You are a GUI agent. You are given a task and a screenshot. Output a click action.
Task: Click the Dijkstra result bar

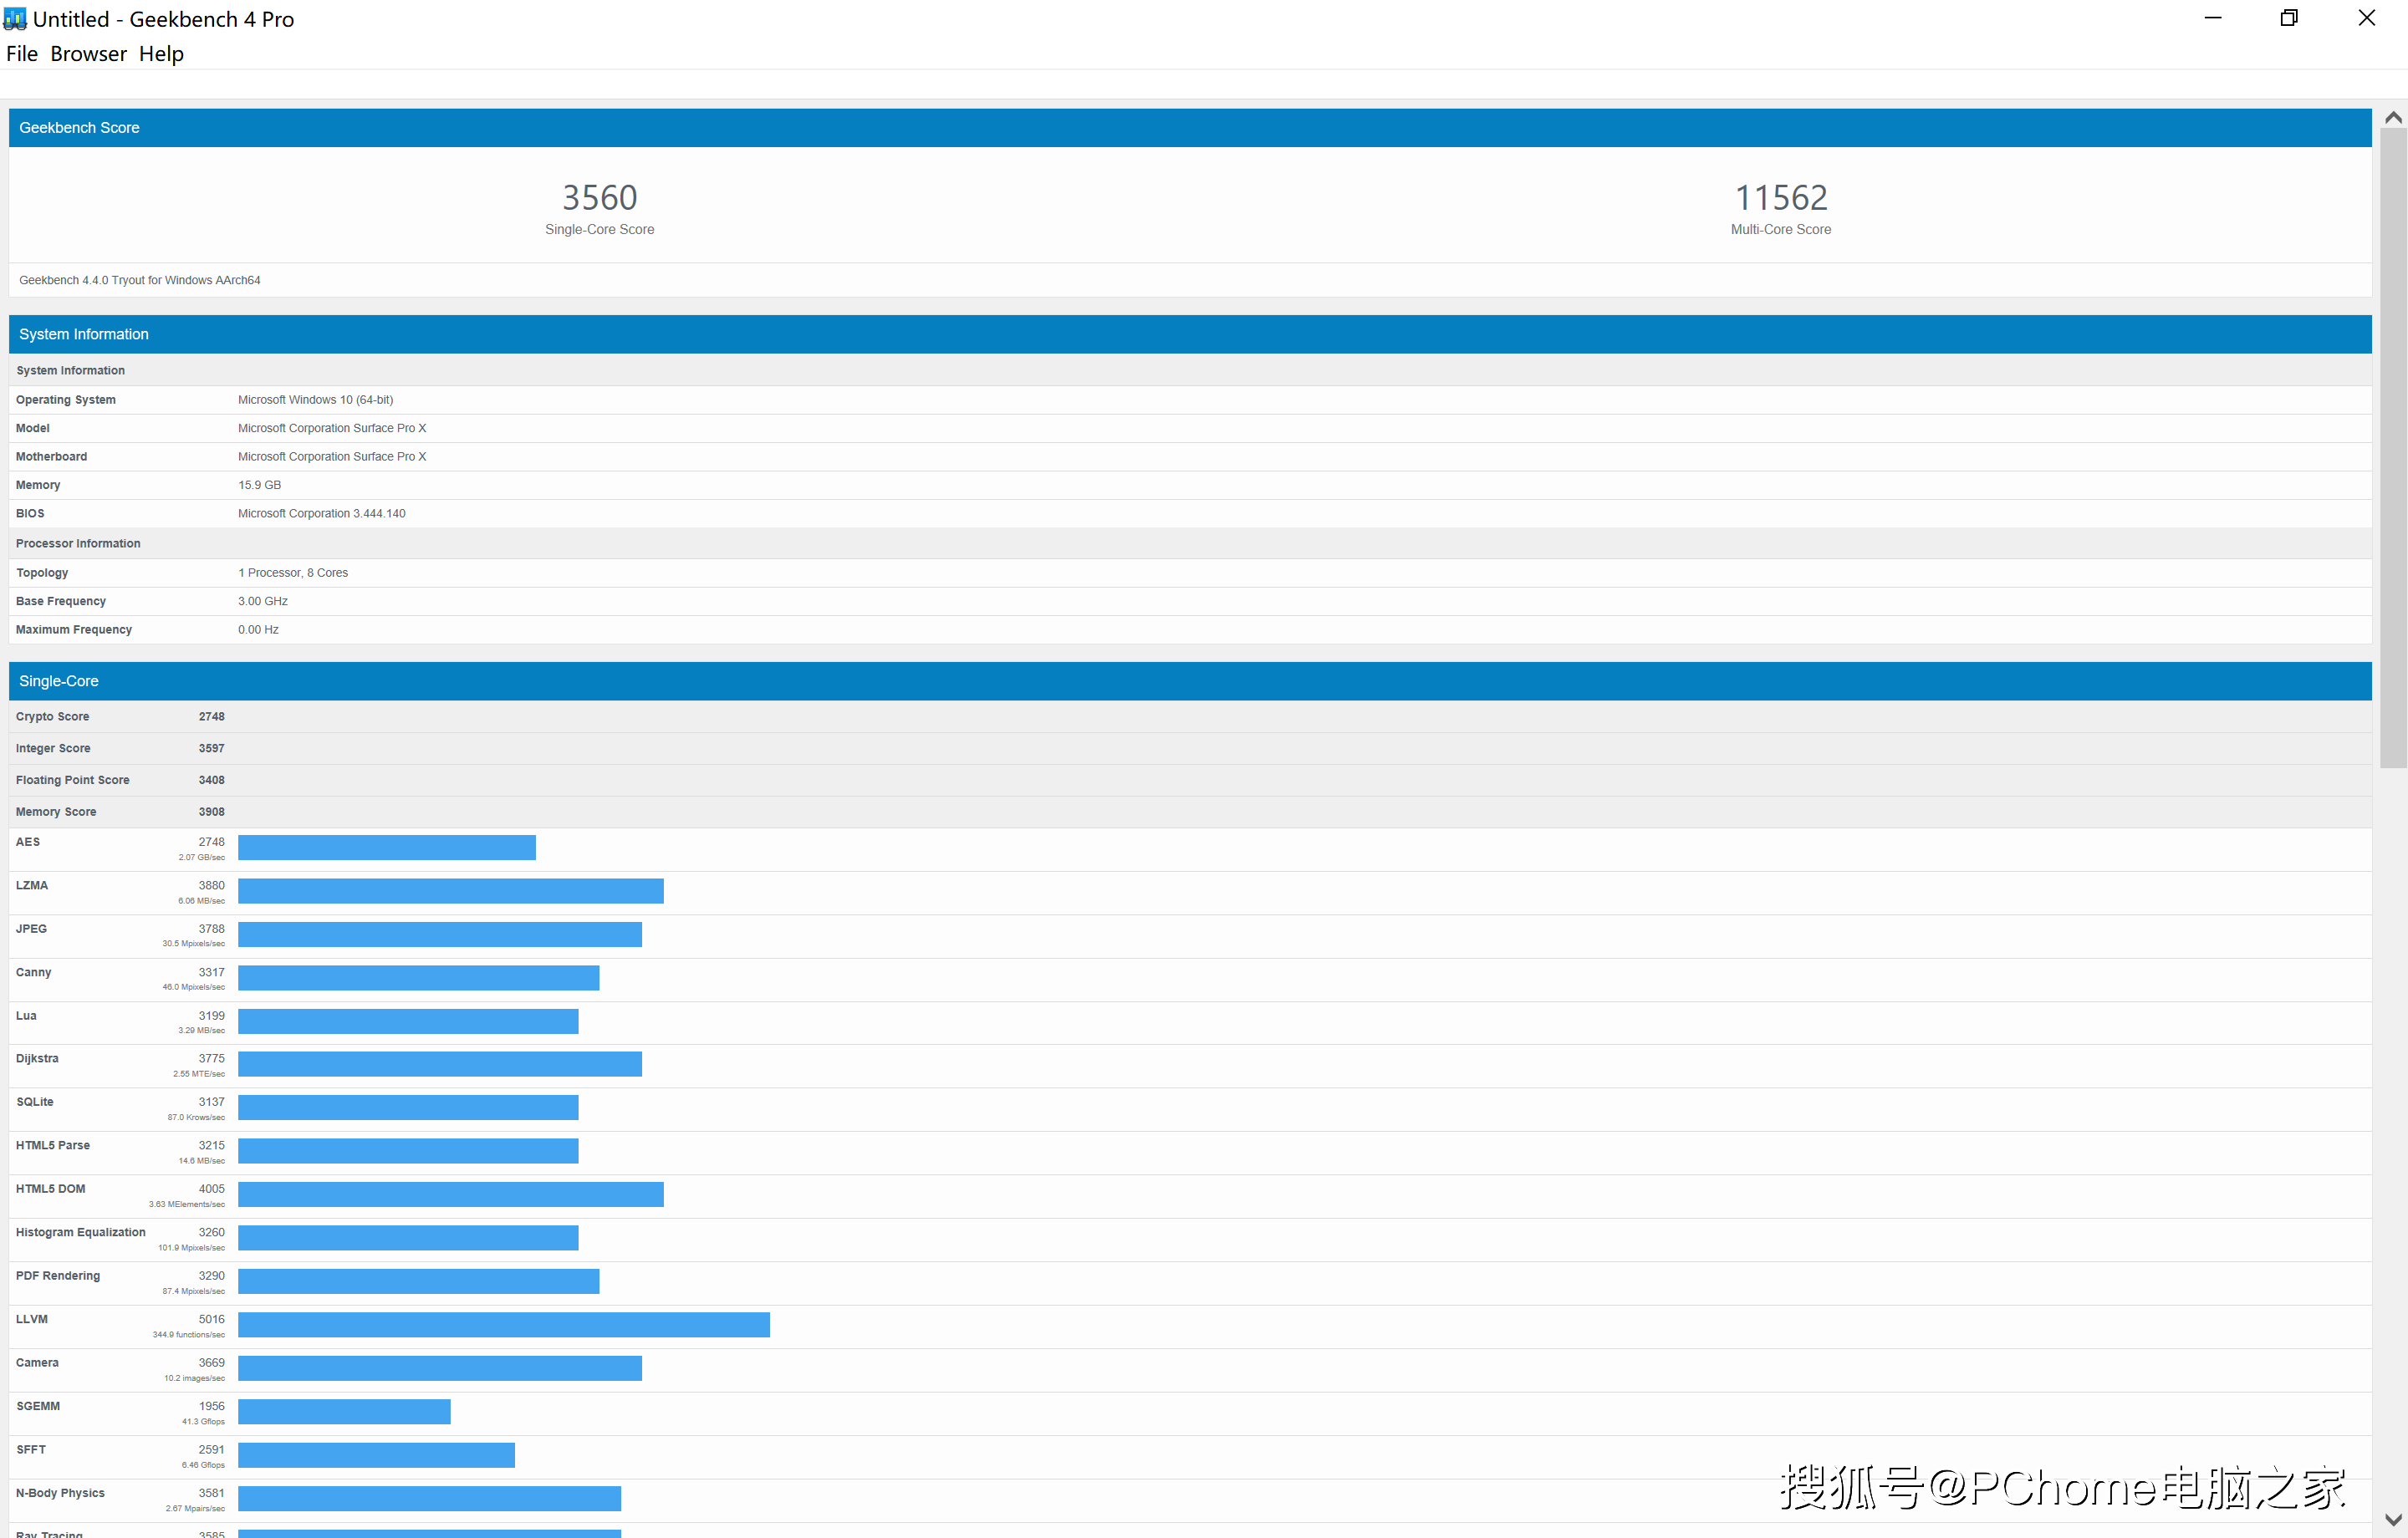440,1064
